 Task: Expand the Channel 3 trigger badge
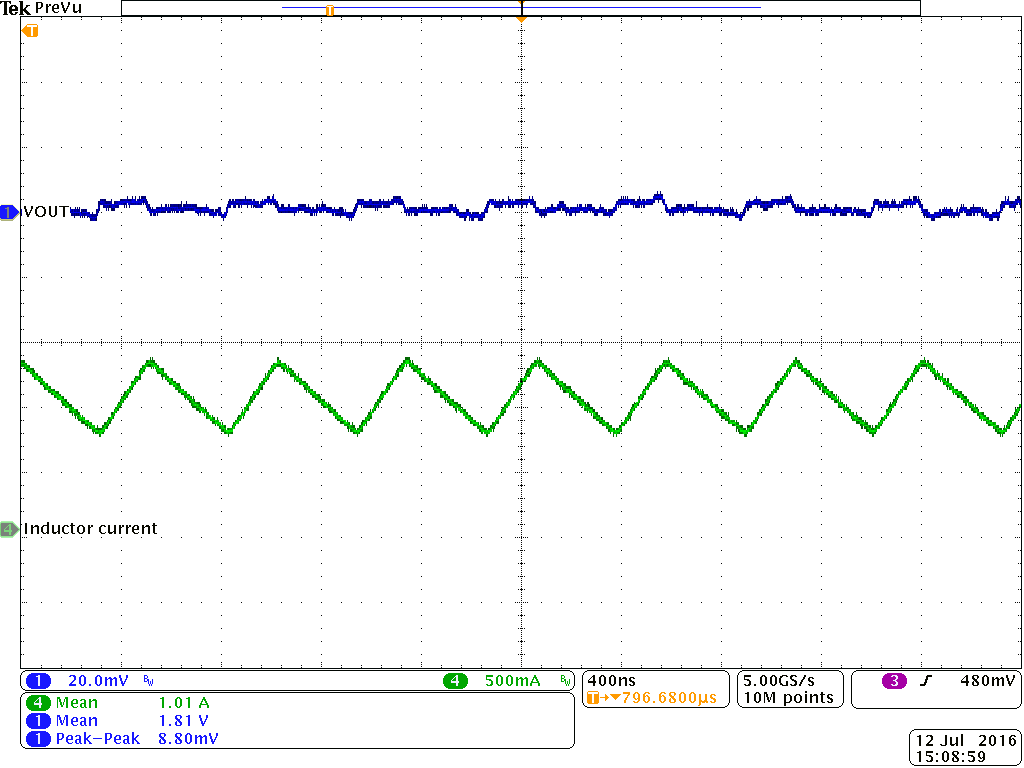click(895, 680)
